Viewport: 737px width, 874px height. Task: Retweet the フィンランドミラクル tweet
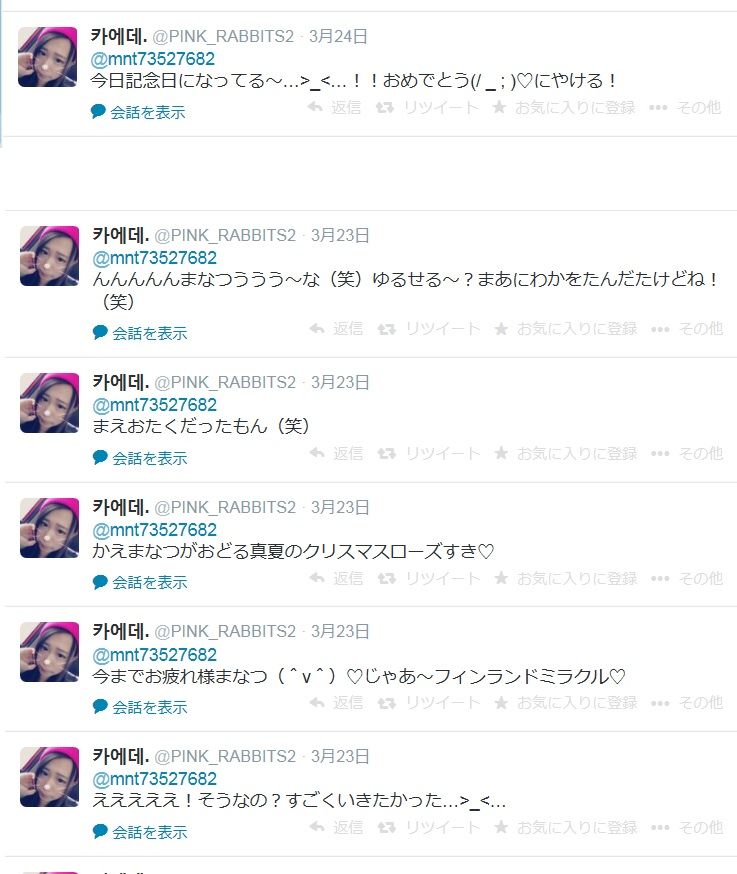point(429,702)
